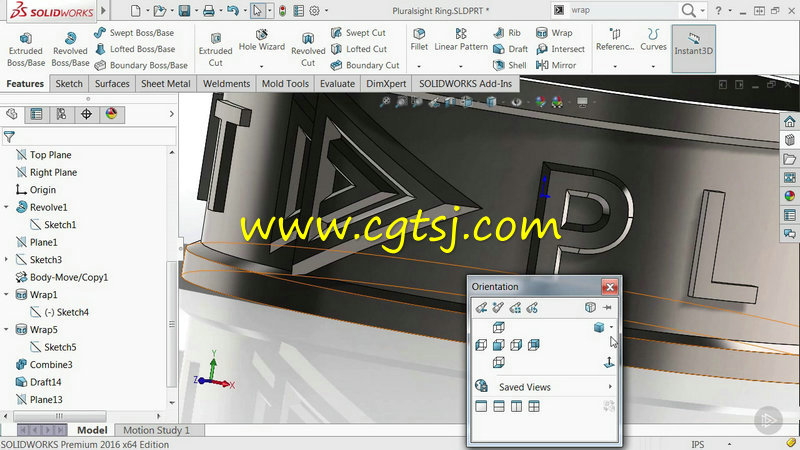The width and height of the screenshot is (800, 450).
Task: Open the Surfaces ribbon tab
Action: pyautogui.click(x=112, y=84)
